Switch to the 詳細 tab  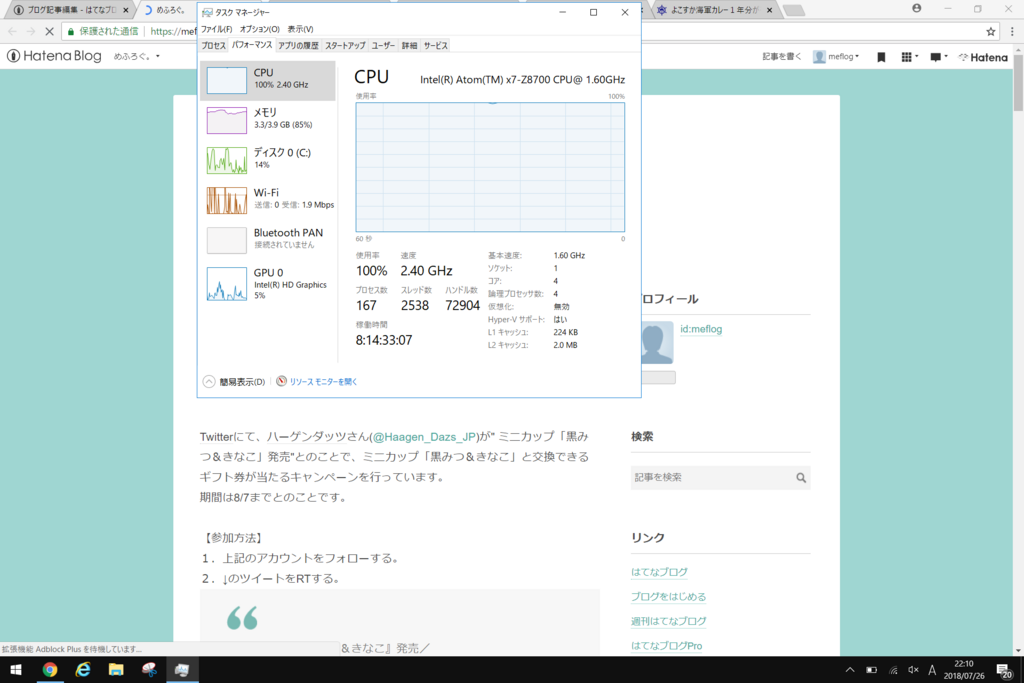click(409, 46)
